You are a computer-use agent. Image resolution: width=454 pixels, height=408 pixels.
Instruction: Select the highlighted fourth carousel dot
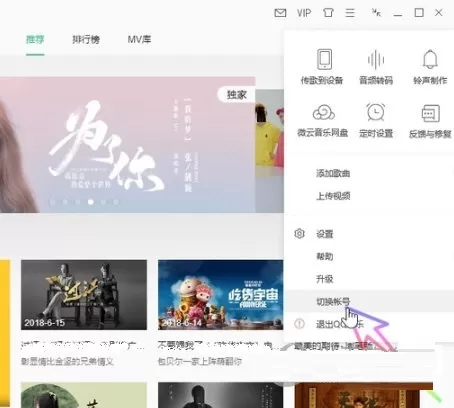[90, 202]
